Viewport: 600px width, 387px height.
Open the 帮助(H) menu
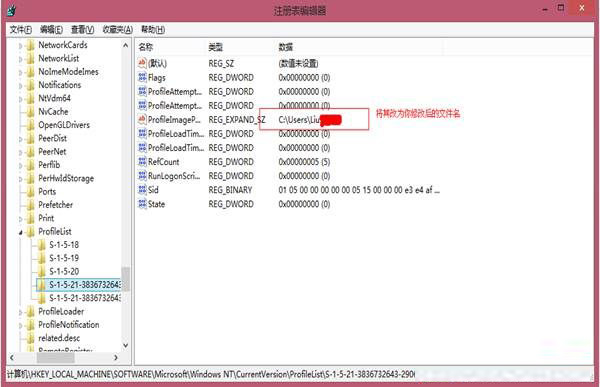click(x=153, y=29)
